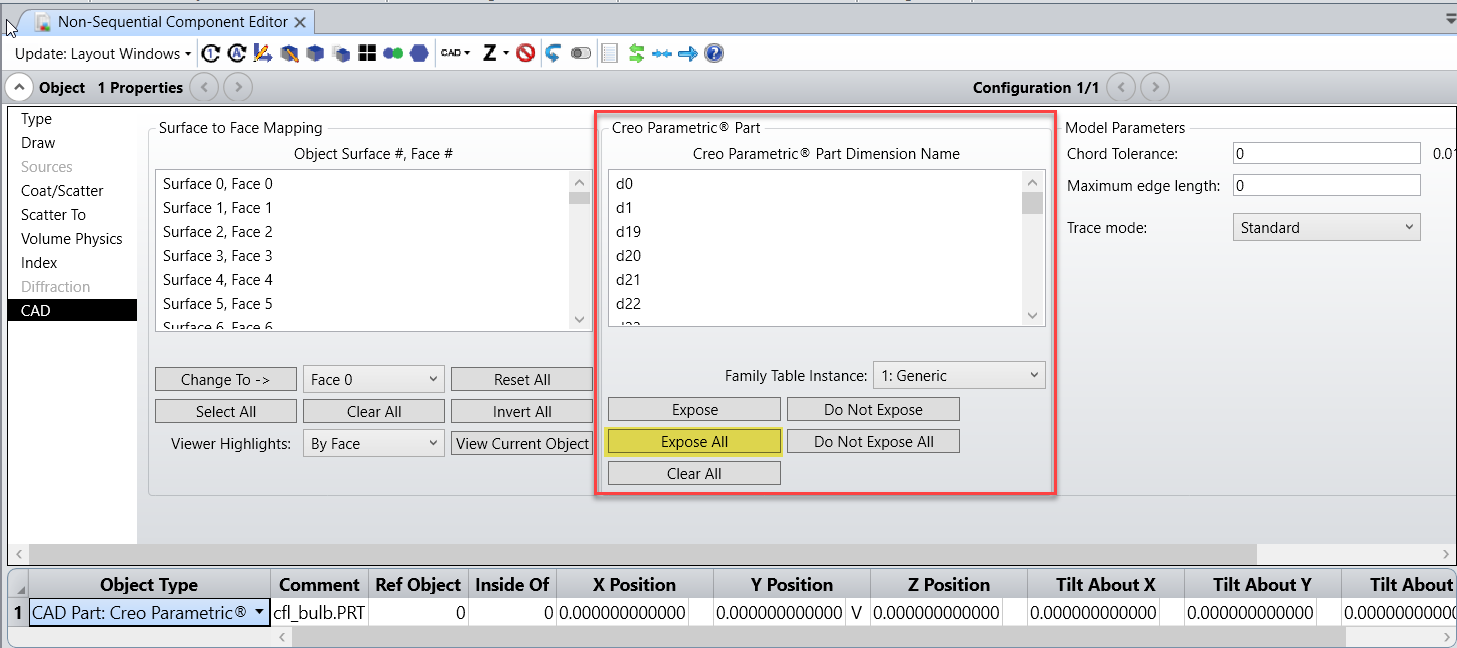The height and width of the screenshot is (648, 1457).
Task: Click Clear All in Surface to Face Mapping
Action: click(374, 412)
